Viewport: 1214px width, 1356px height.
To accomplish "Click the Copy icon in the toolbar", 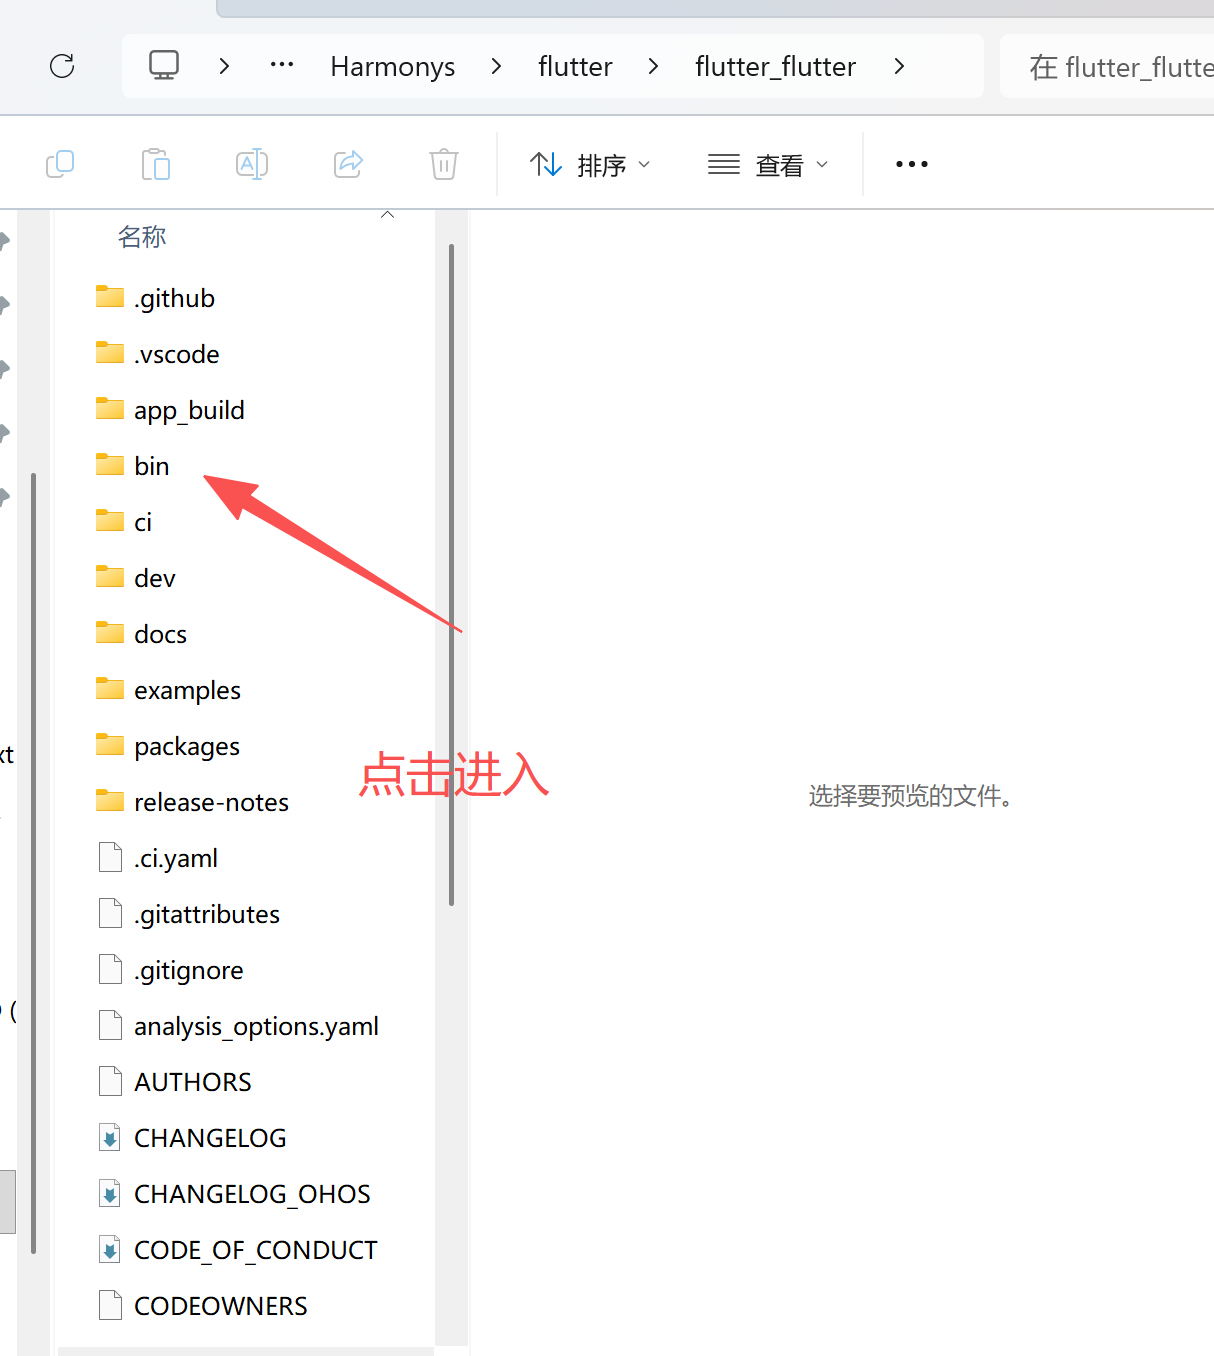I will [60, 163].
